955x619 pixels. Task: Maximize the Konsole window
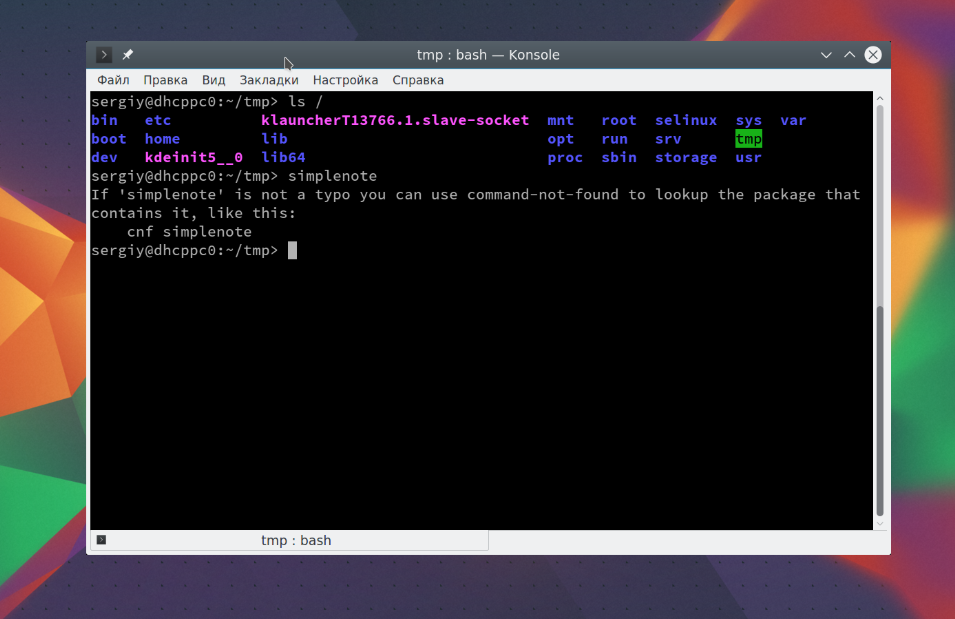coord(849,55)
